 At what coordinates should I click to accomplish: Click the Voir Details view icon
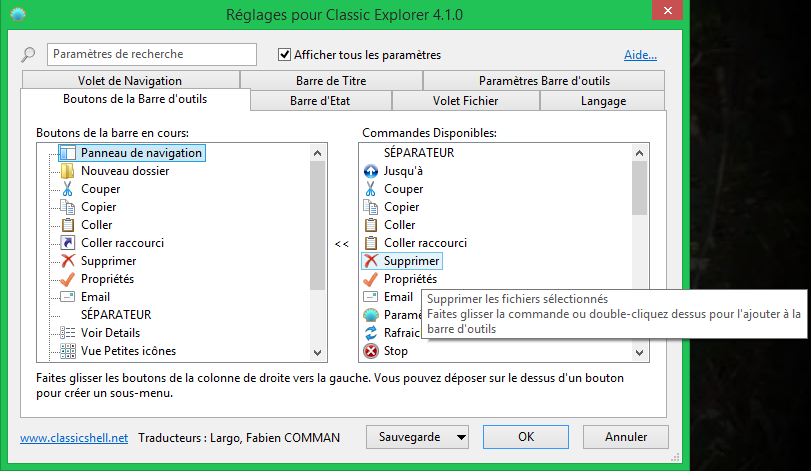pyautogui.click(x=68, y=333)
